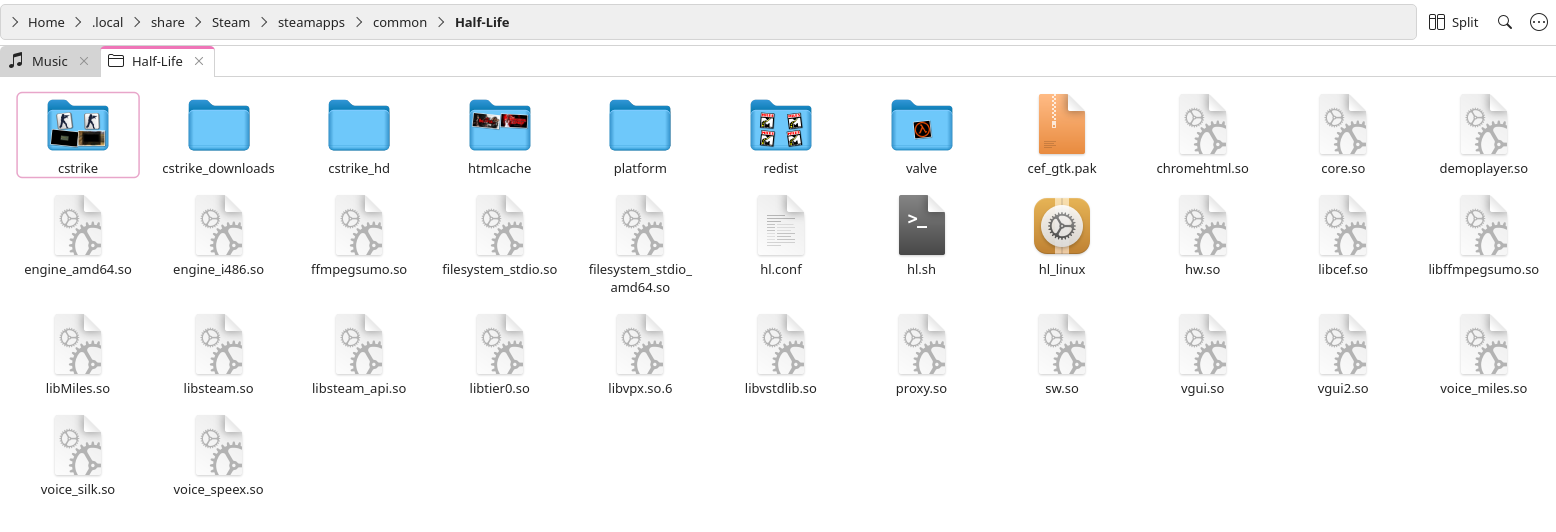The image size is (1556, 532).
Task: Close the Music tab
Action: coord(84,61)
